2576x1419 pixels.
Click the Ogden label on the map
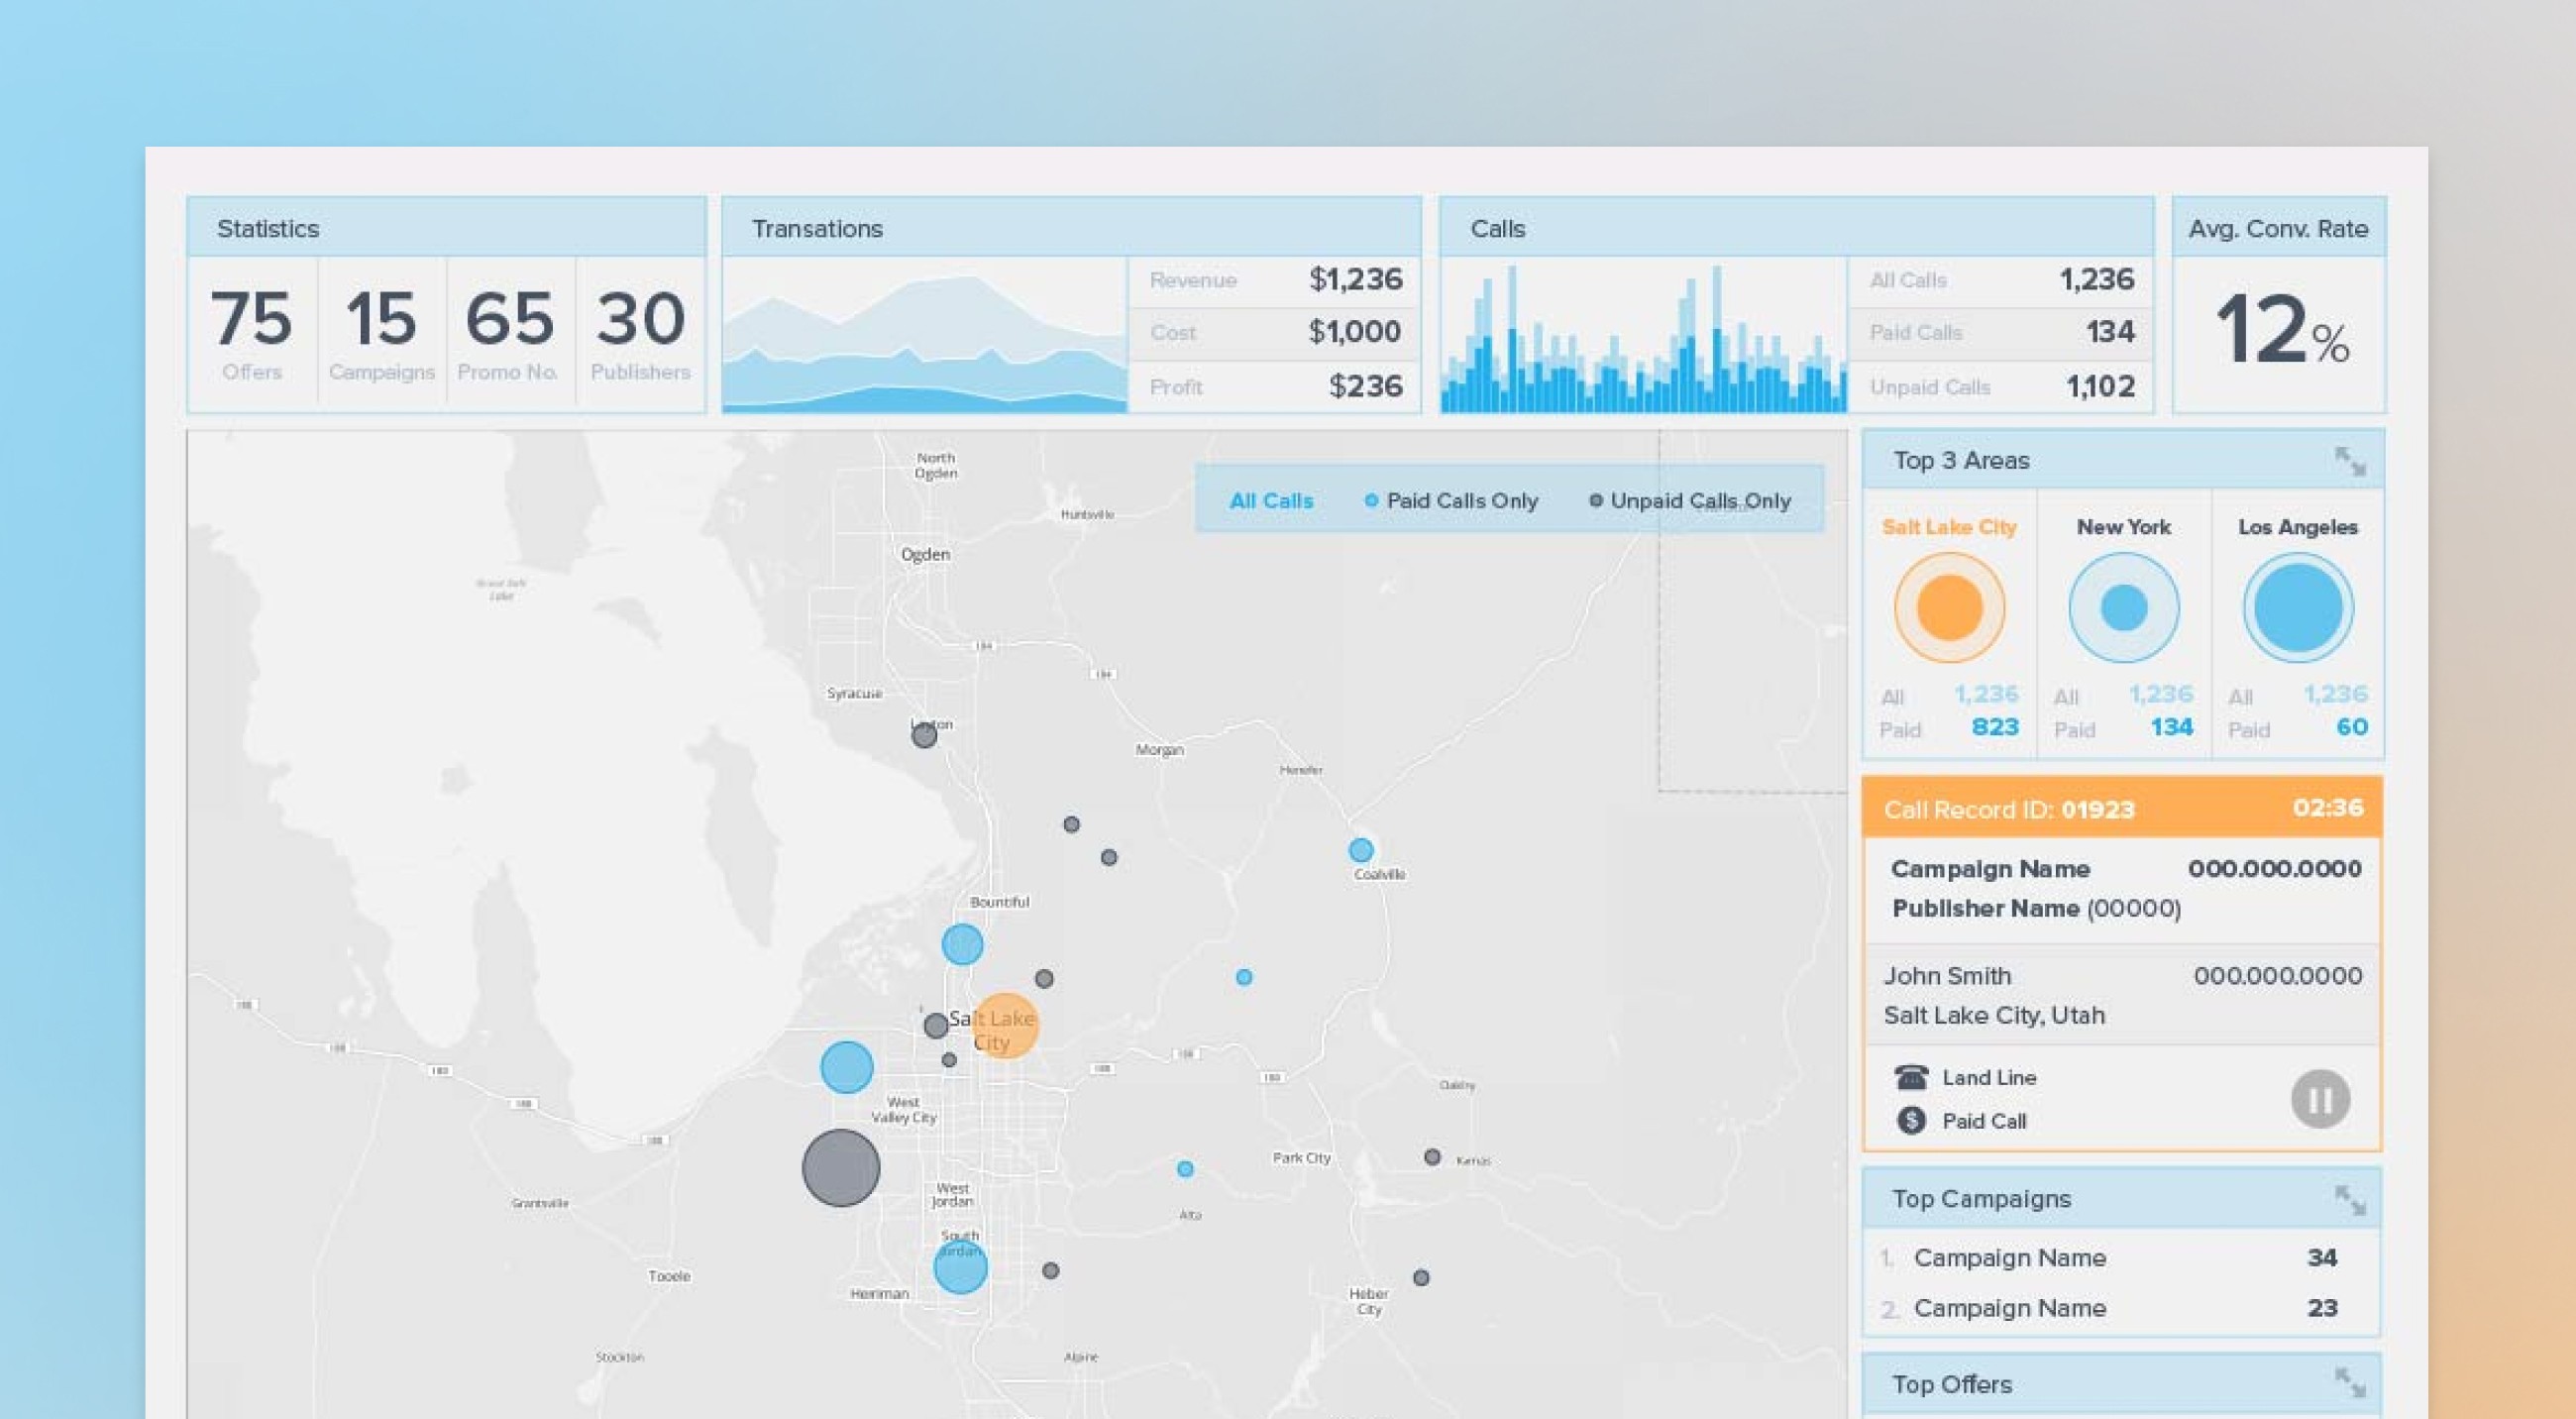click(x=926, y=554)
